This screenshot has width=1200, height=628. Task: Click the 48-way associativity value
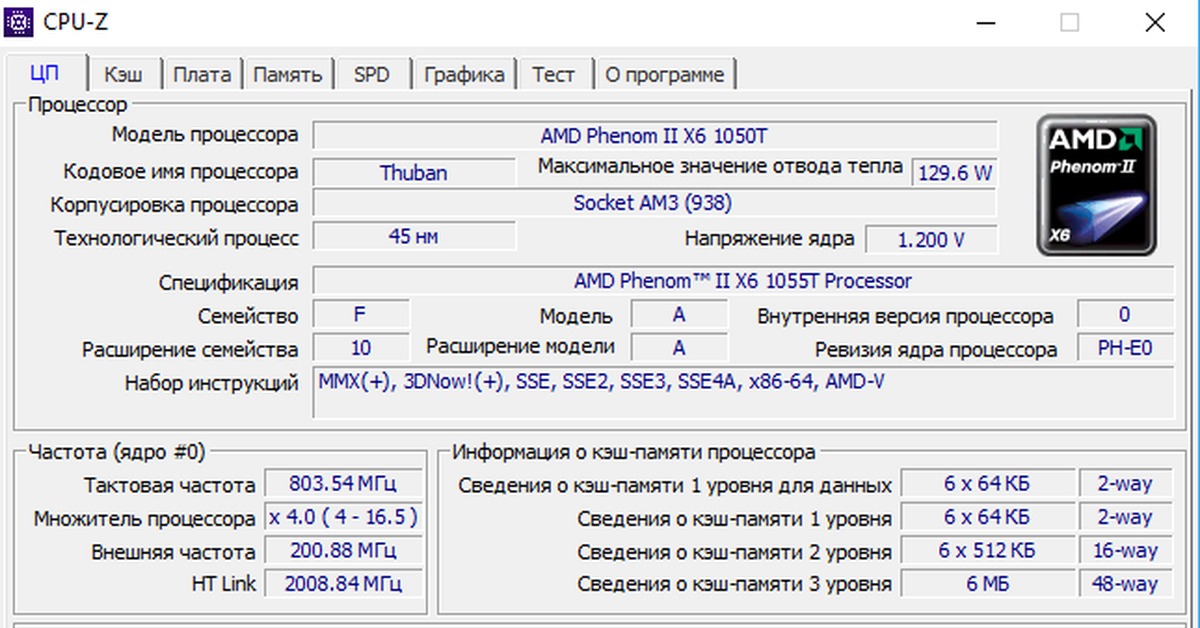tap(1125, 584)
